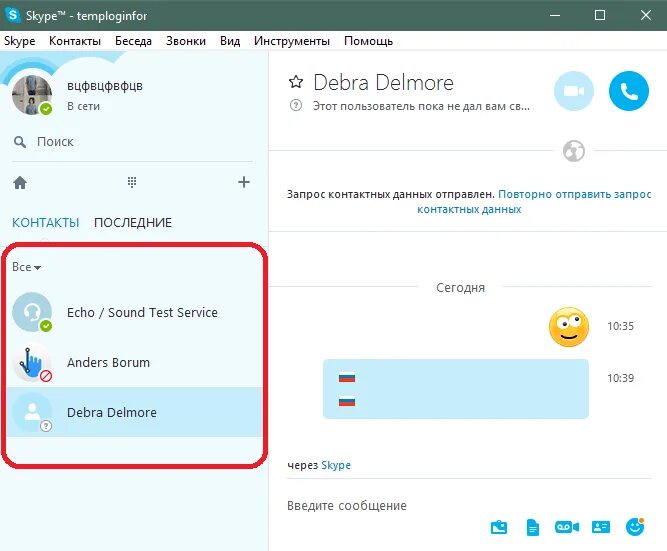The image size is (667, 551).
Task: Click the Этот пользователь пока не дал mood text
Action: pos(421,106)
